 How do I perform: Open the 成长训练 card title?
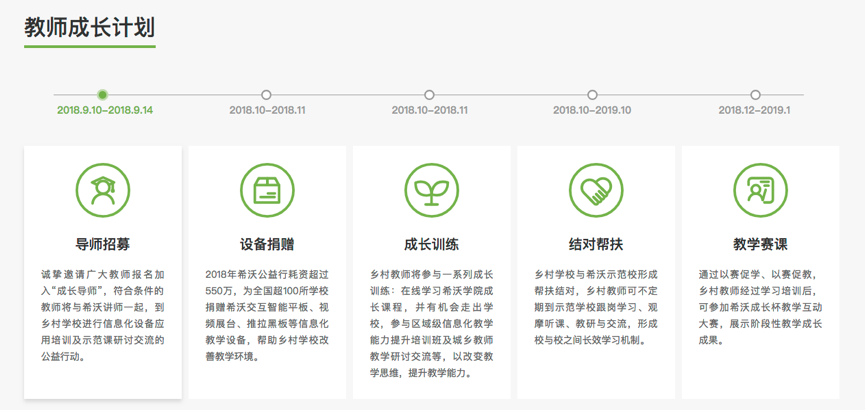(x=431, y=243)
